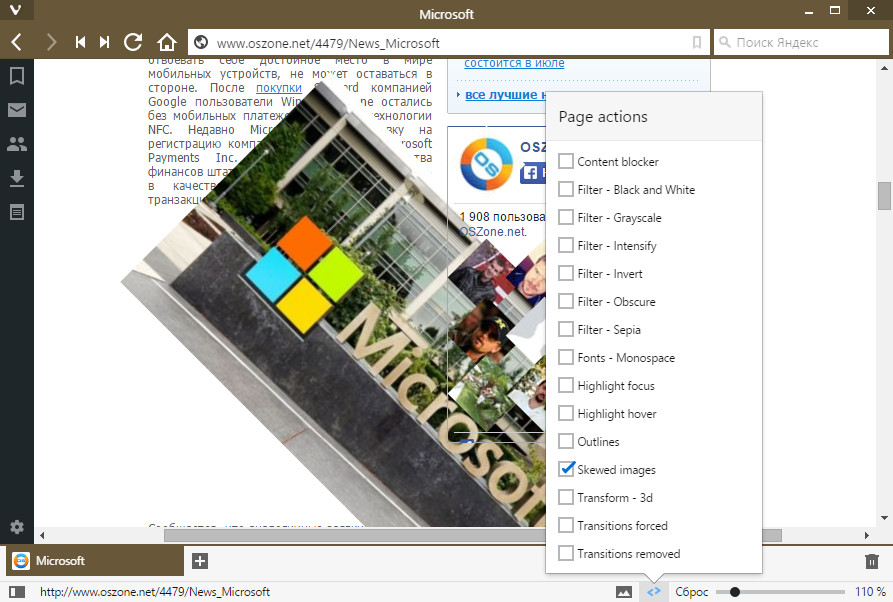Click the OSZone round logo in widget

(486, 164)
